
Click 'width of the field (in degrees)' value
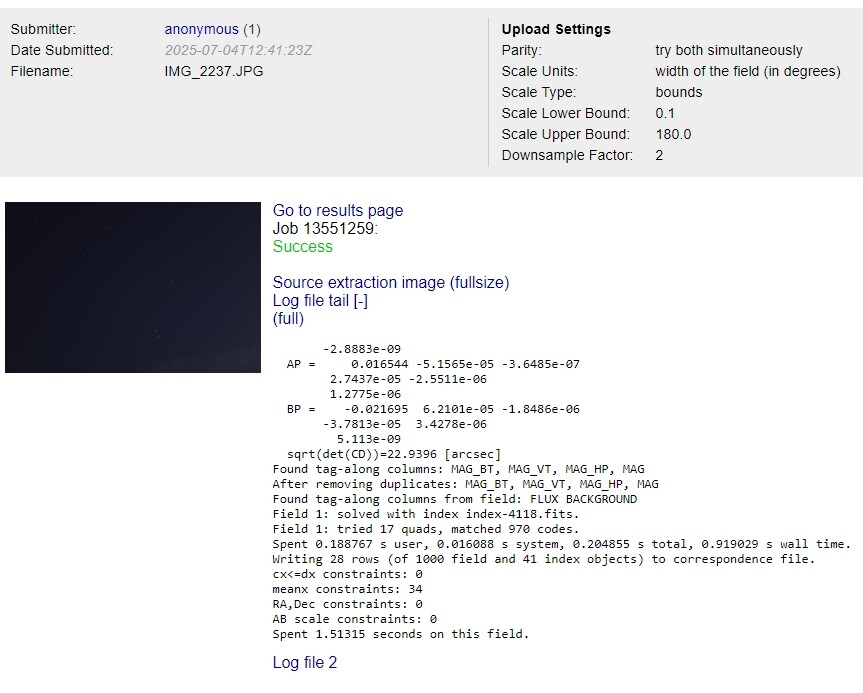coord(748,71)
